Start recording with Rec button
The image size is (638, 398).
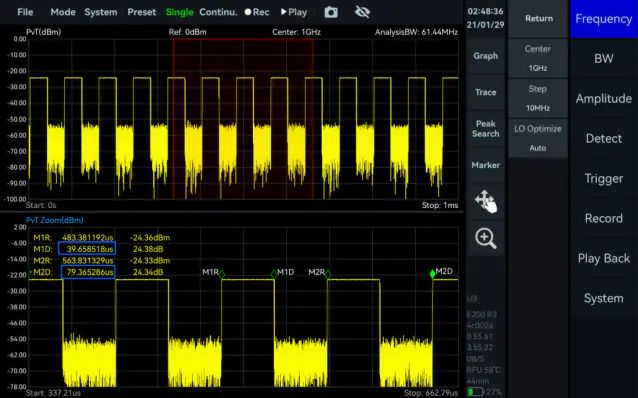(x=257, y=12)
